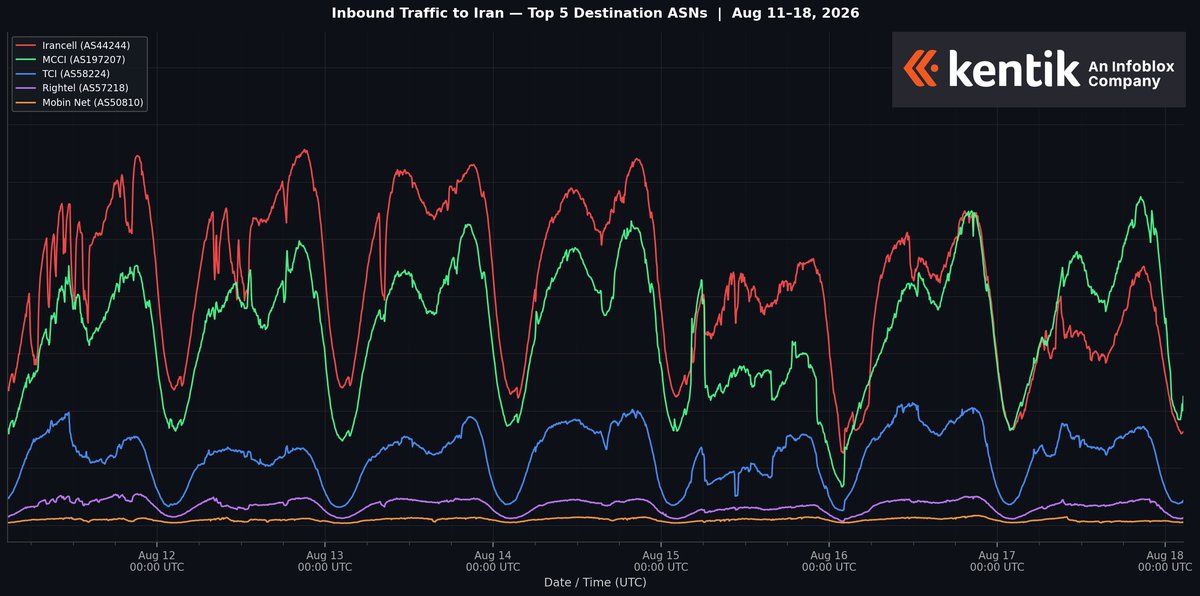This screenshot has height=596, width=1200.
Task: Click the Irancell (AS44244) legend label
Action: click(86, 46)
